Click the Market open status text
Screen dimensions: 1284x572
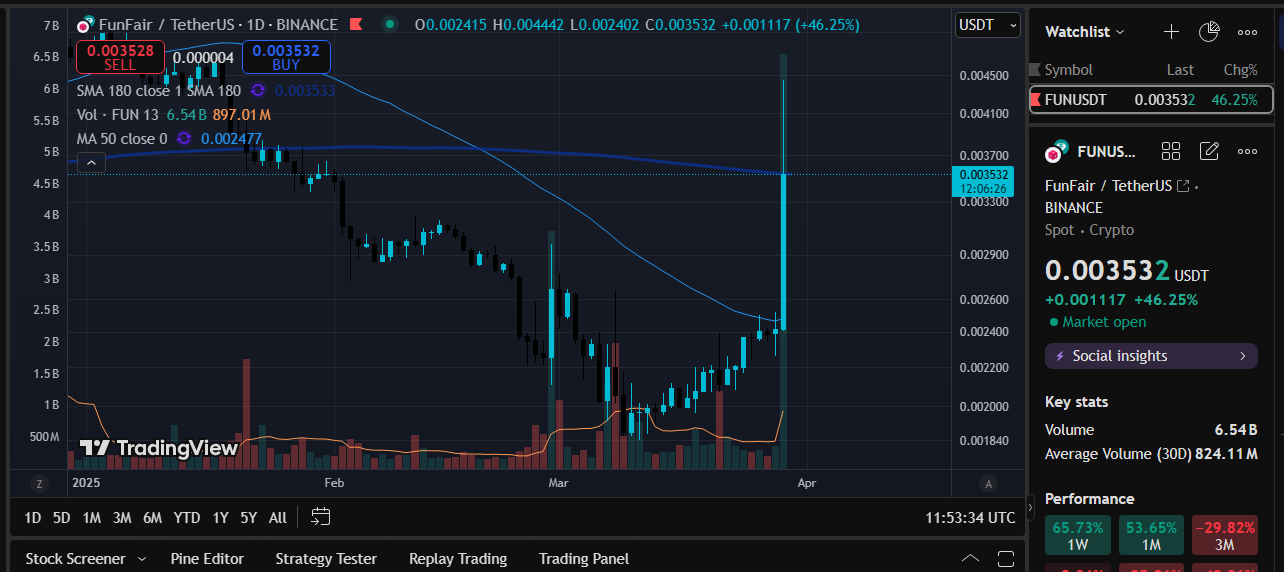tap(1104, 322)
